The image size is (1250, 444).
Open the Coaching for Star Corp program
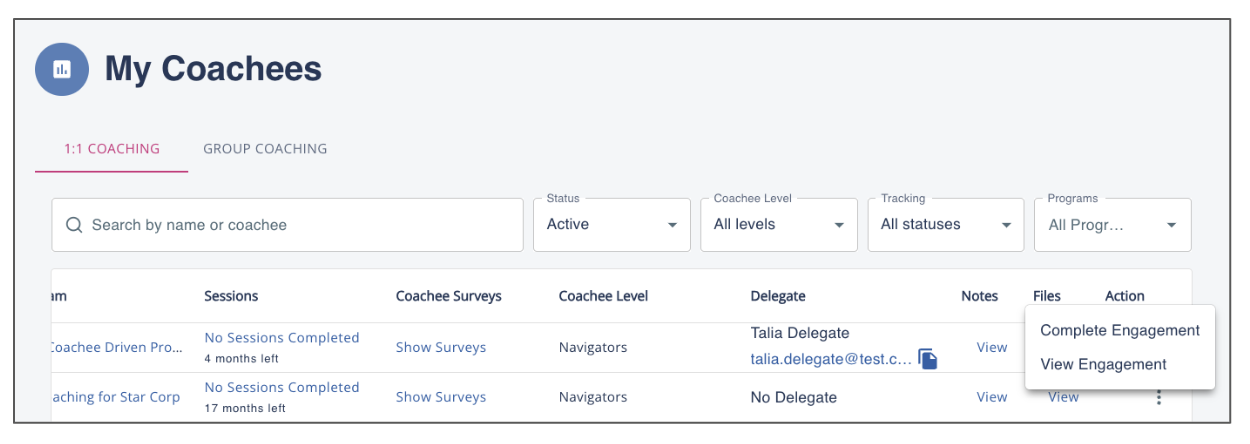pos(115,397)
